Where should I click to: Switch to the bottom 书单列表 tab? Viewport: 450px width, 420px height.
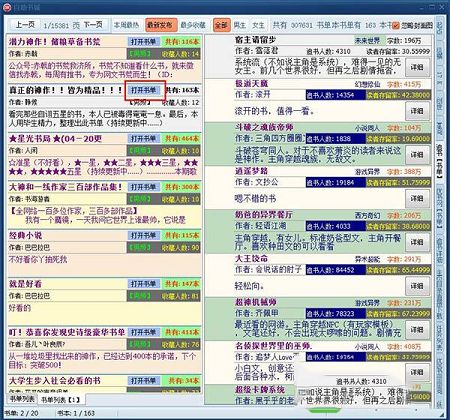point(22,398)
